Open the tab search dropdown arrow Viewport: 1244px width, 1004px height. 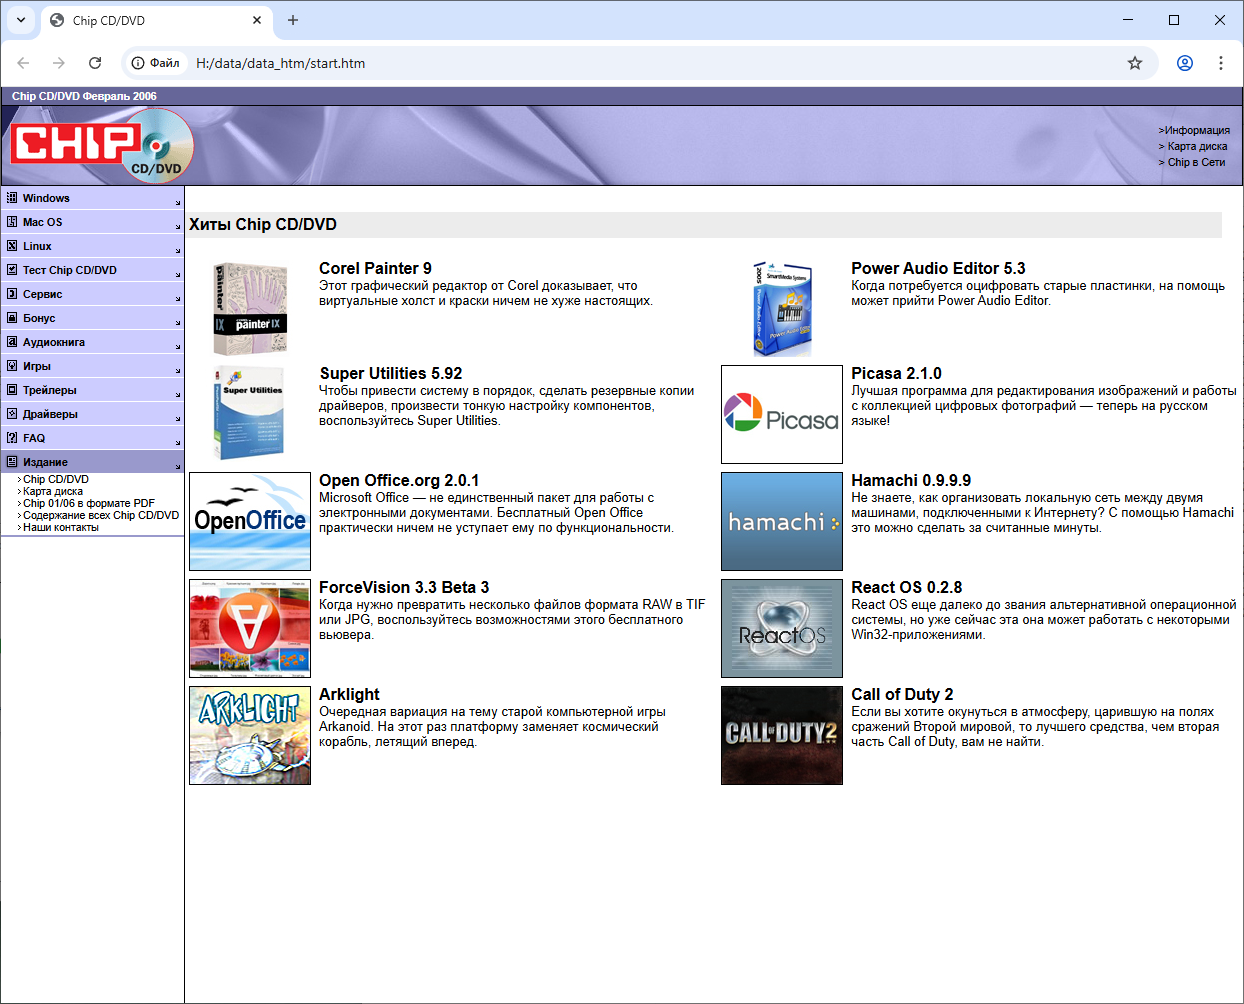[x=21, y=20]
